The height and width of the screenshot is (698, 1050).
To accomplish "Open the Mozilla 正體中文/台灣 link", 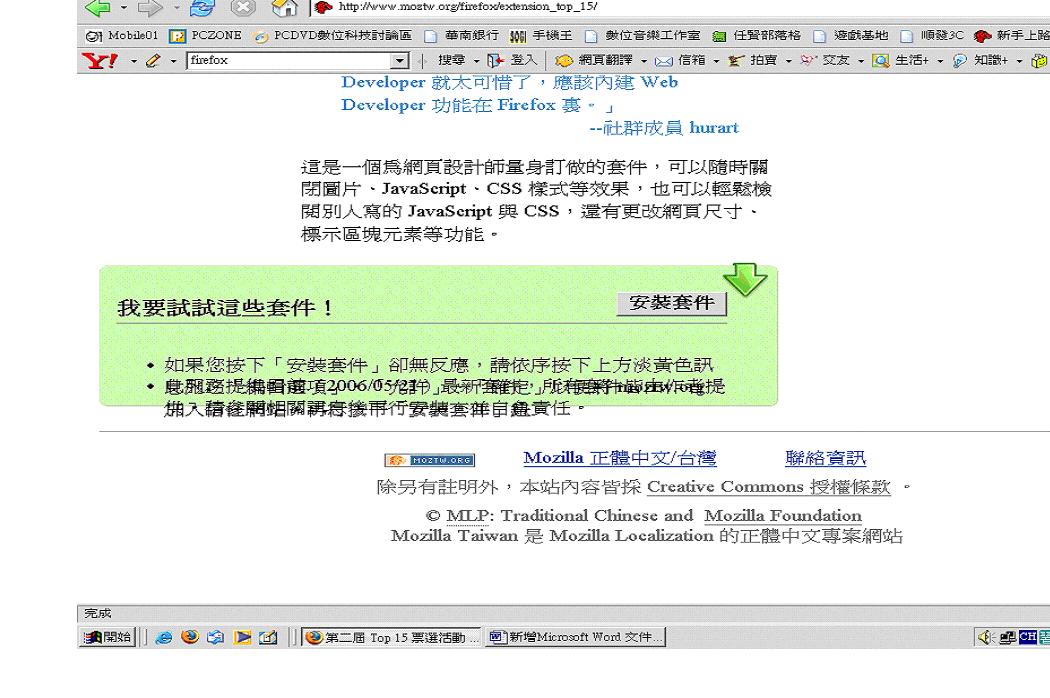I will 620,458.
